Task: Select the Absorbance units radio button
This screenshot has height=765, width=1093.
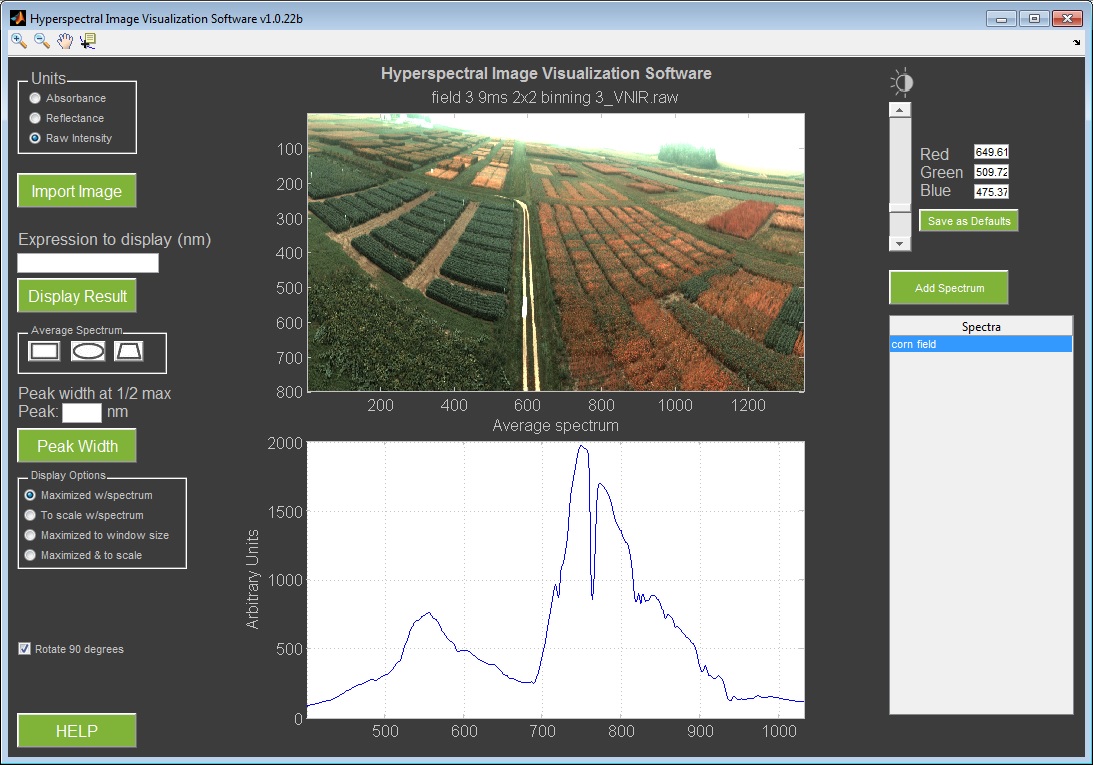Action: (33, 98)
